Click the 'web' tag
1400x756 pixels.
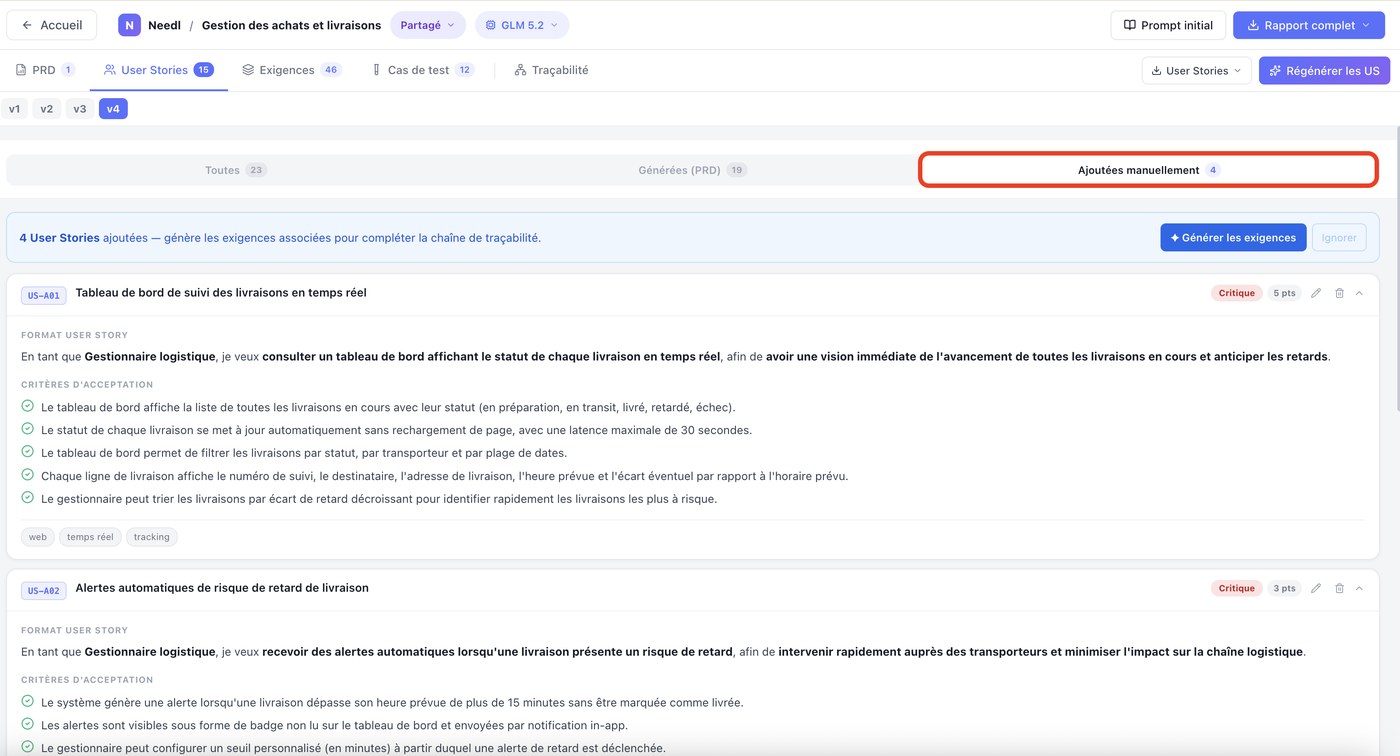[38, 537]
